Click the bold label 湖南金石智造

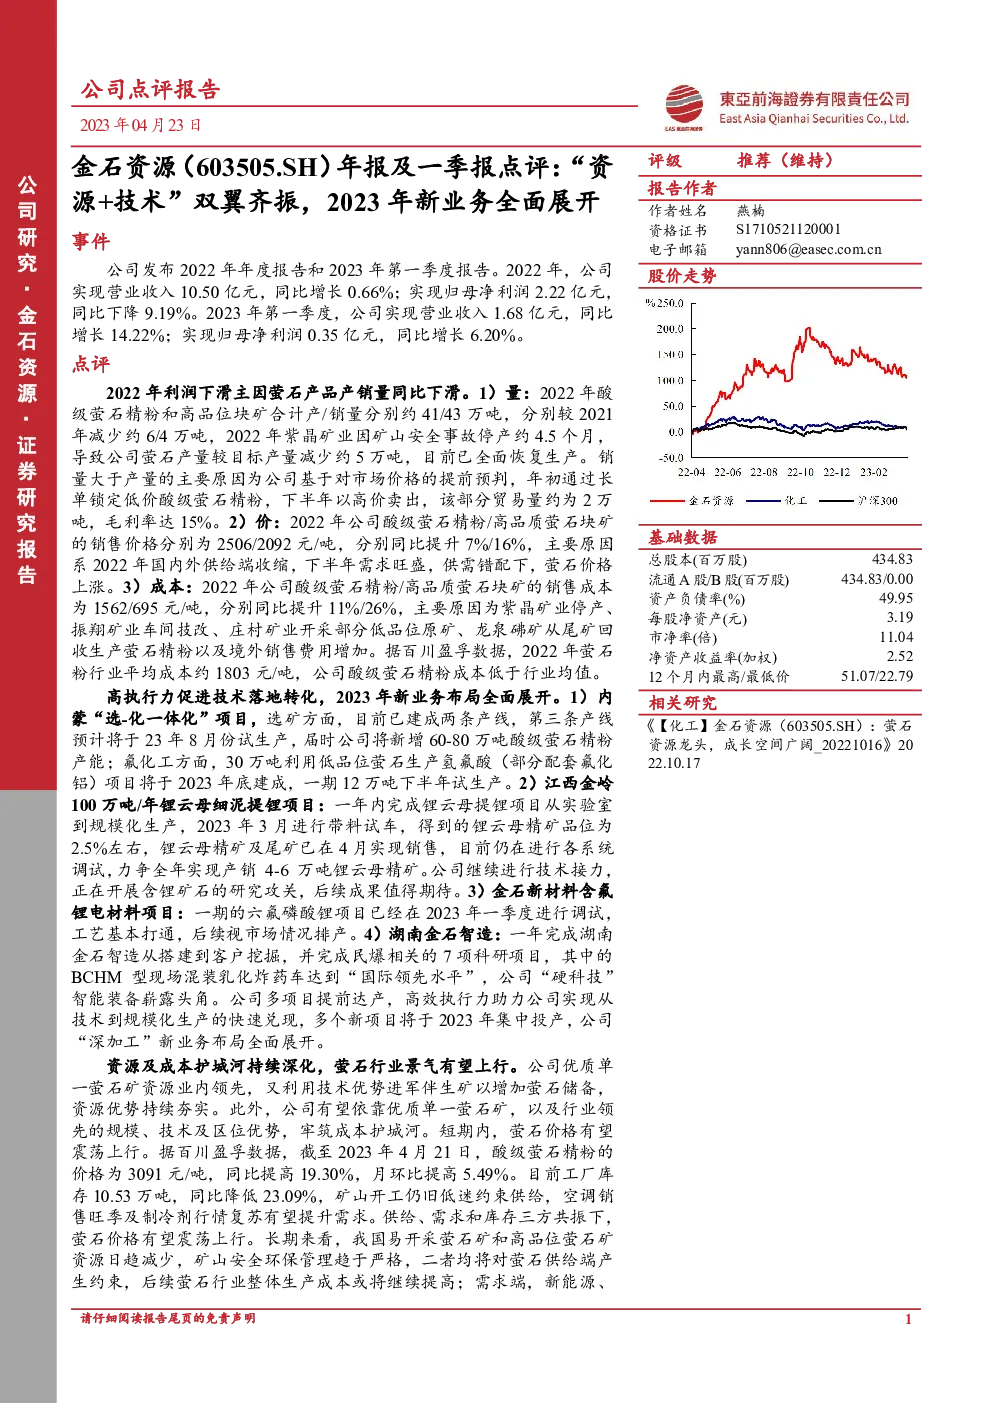(x=445, y=934)
